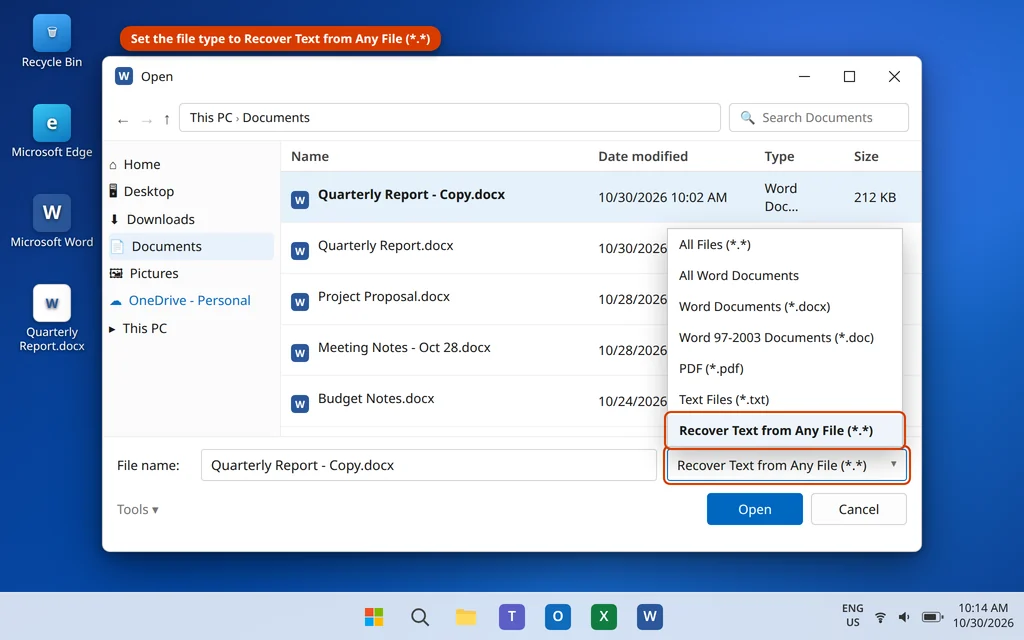Click the ENG US language indicator
Viewport: 1024px width, 640px height.
852,615
